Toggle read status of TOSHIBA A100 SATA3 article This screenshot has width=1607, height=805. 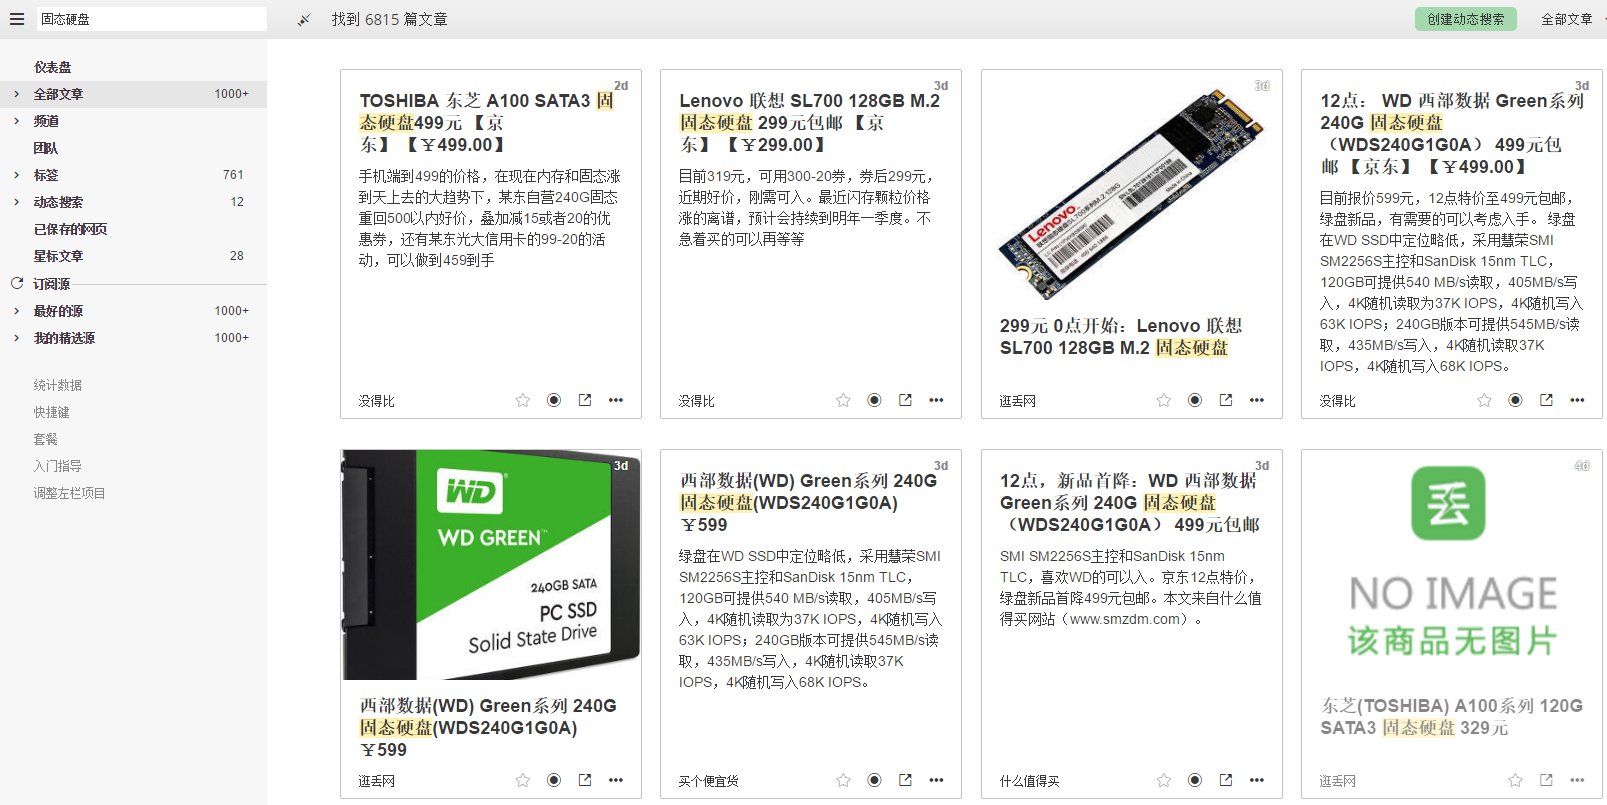point(554,400)
